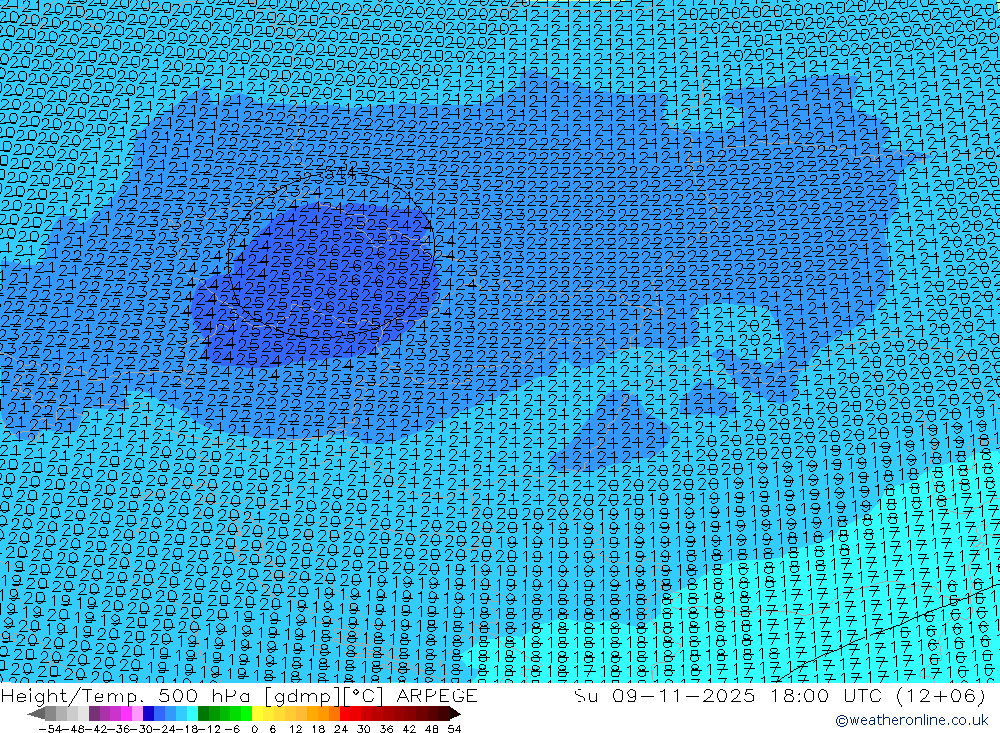The width and height of the screenshot is (1000, 733).
Task: Pick the dark blue legend color at -30
Action: point(148,714)
